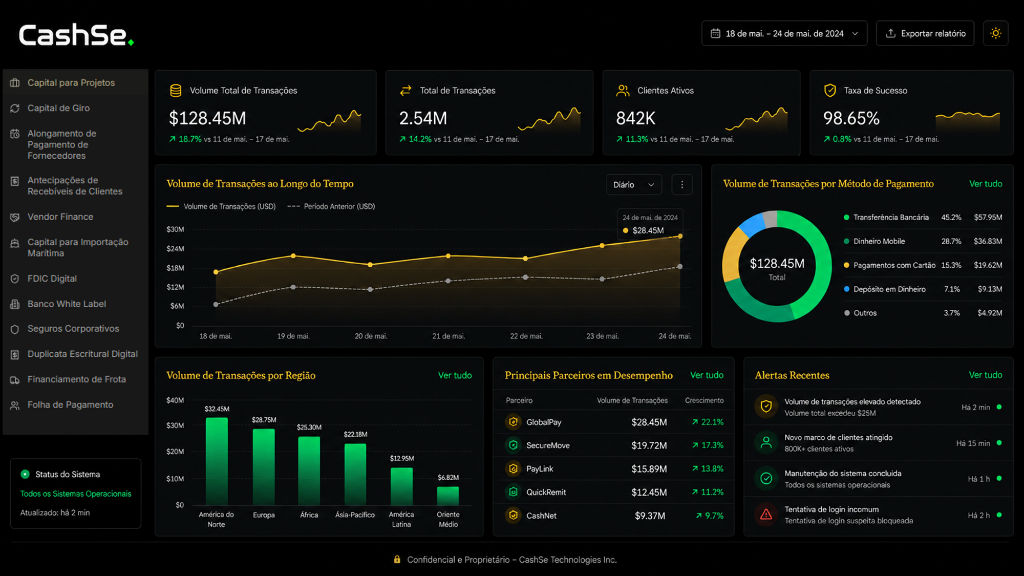Open the Tentativa de login incomum alert
Screen dimensions: 1024x576
pos(878,515)
